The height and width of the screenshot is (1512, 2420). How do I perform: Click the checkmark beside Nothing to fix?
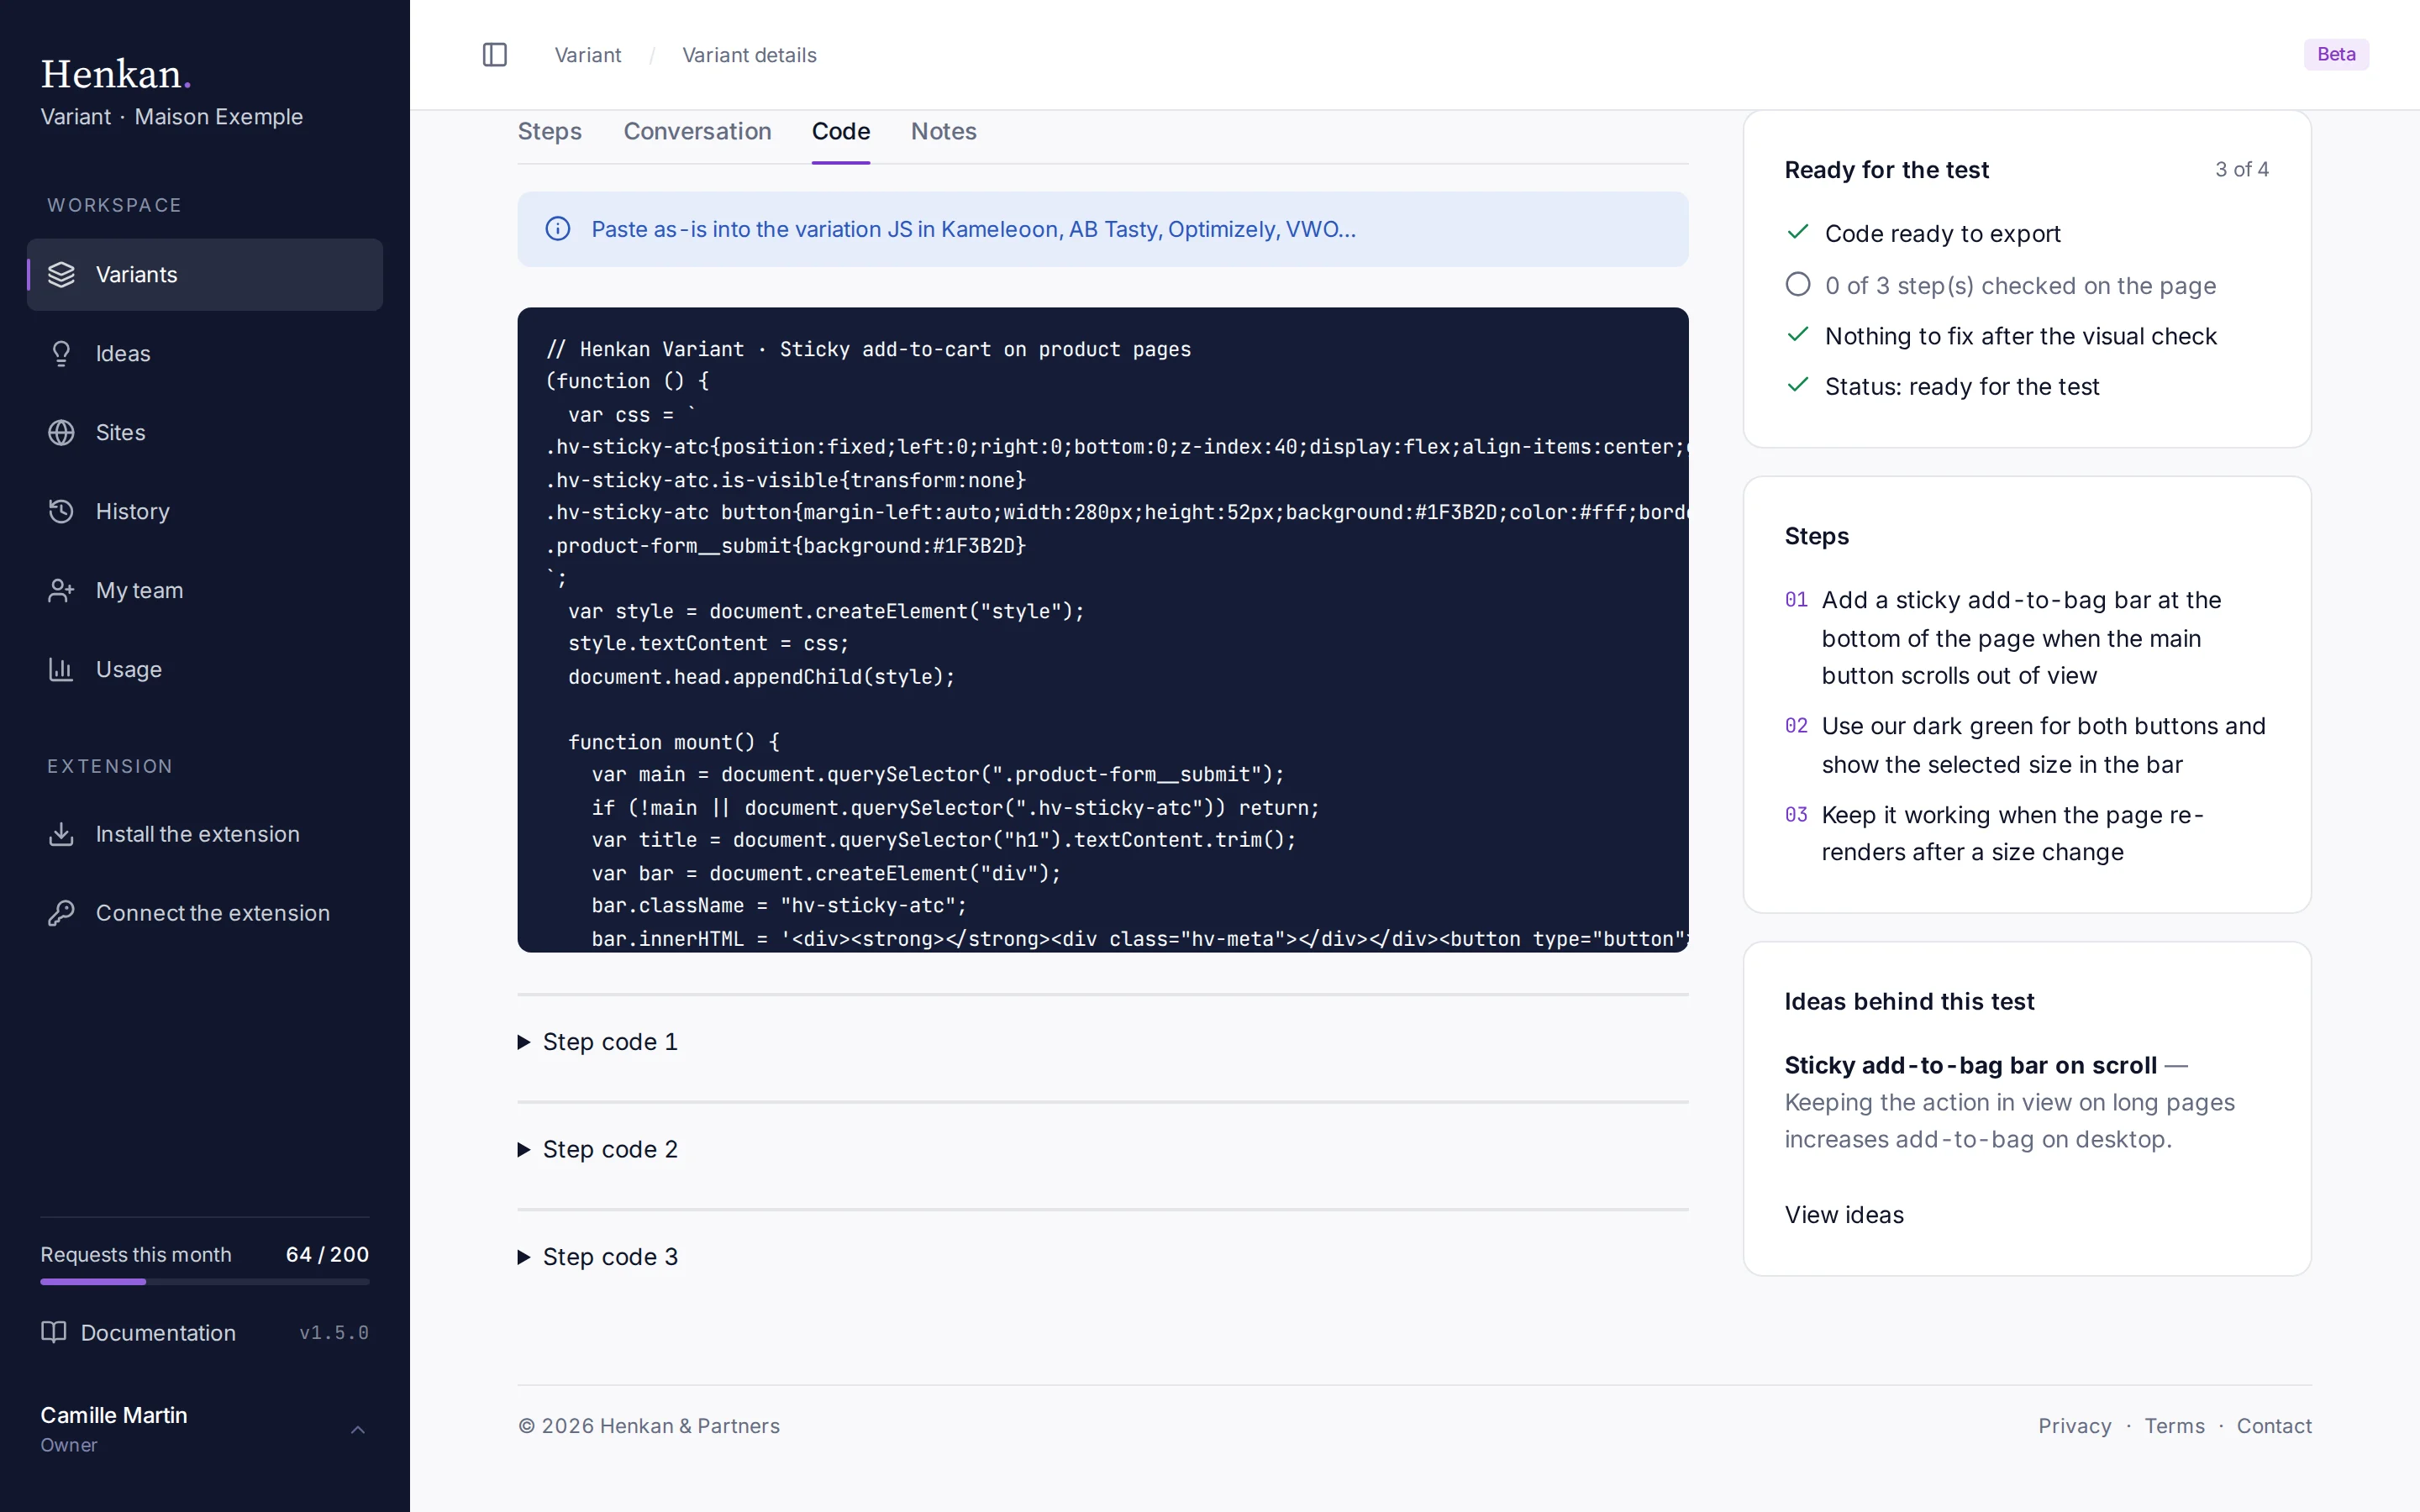pyautogui.click(x=1798, y=334)
